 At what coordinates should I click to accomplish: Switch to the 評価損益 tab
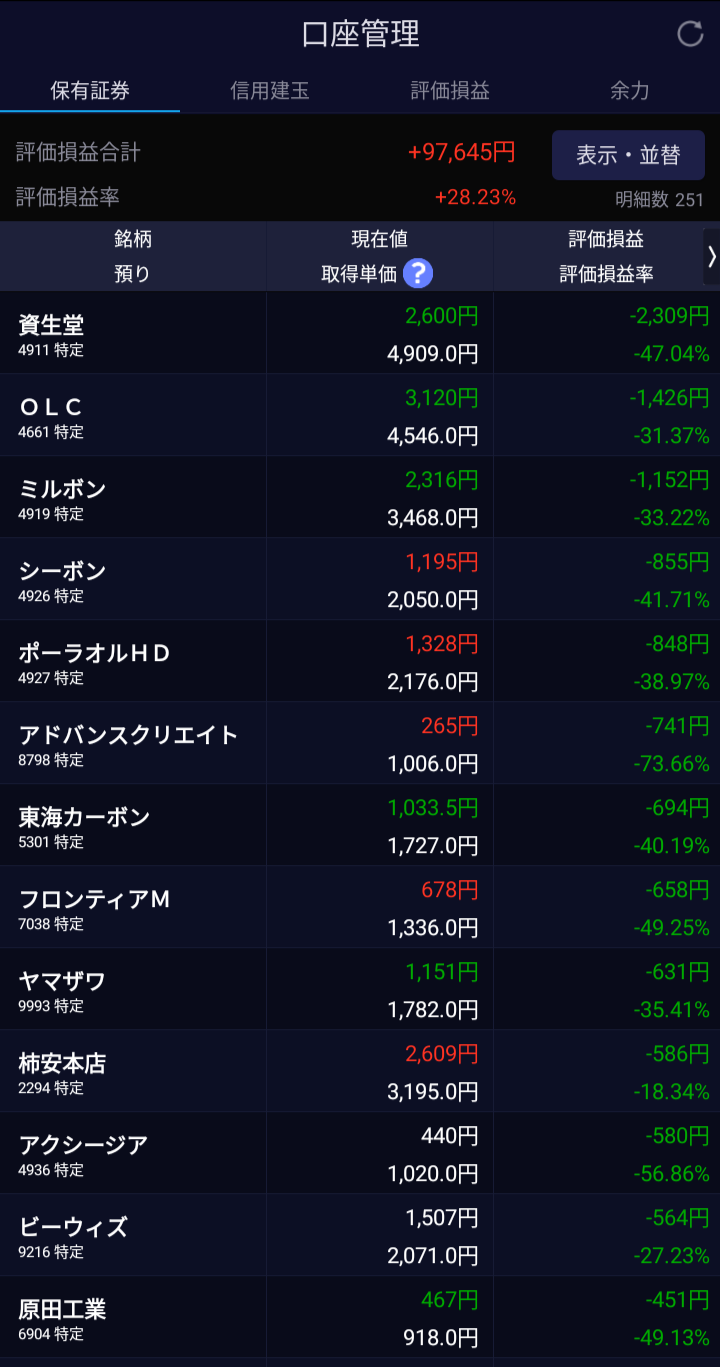(x=450, y=91)
